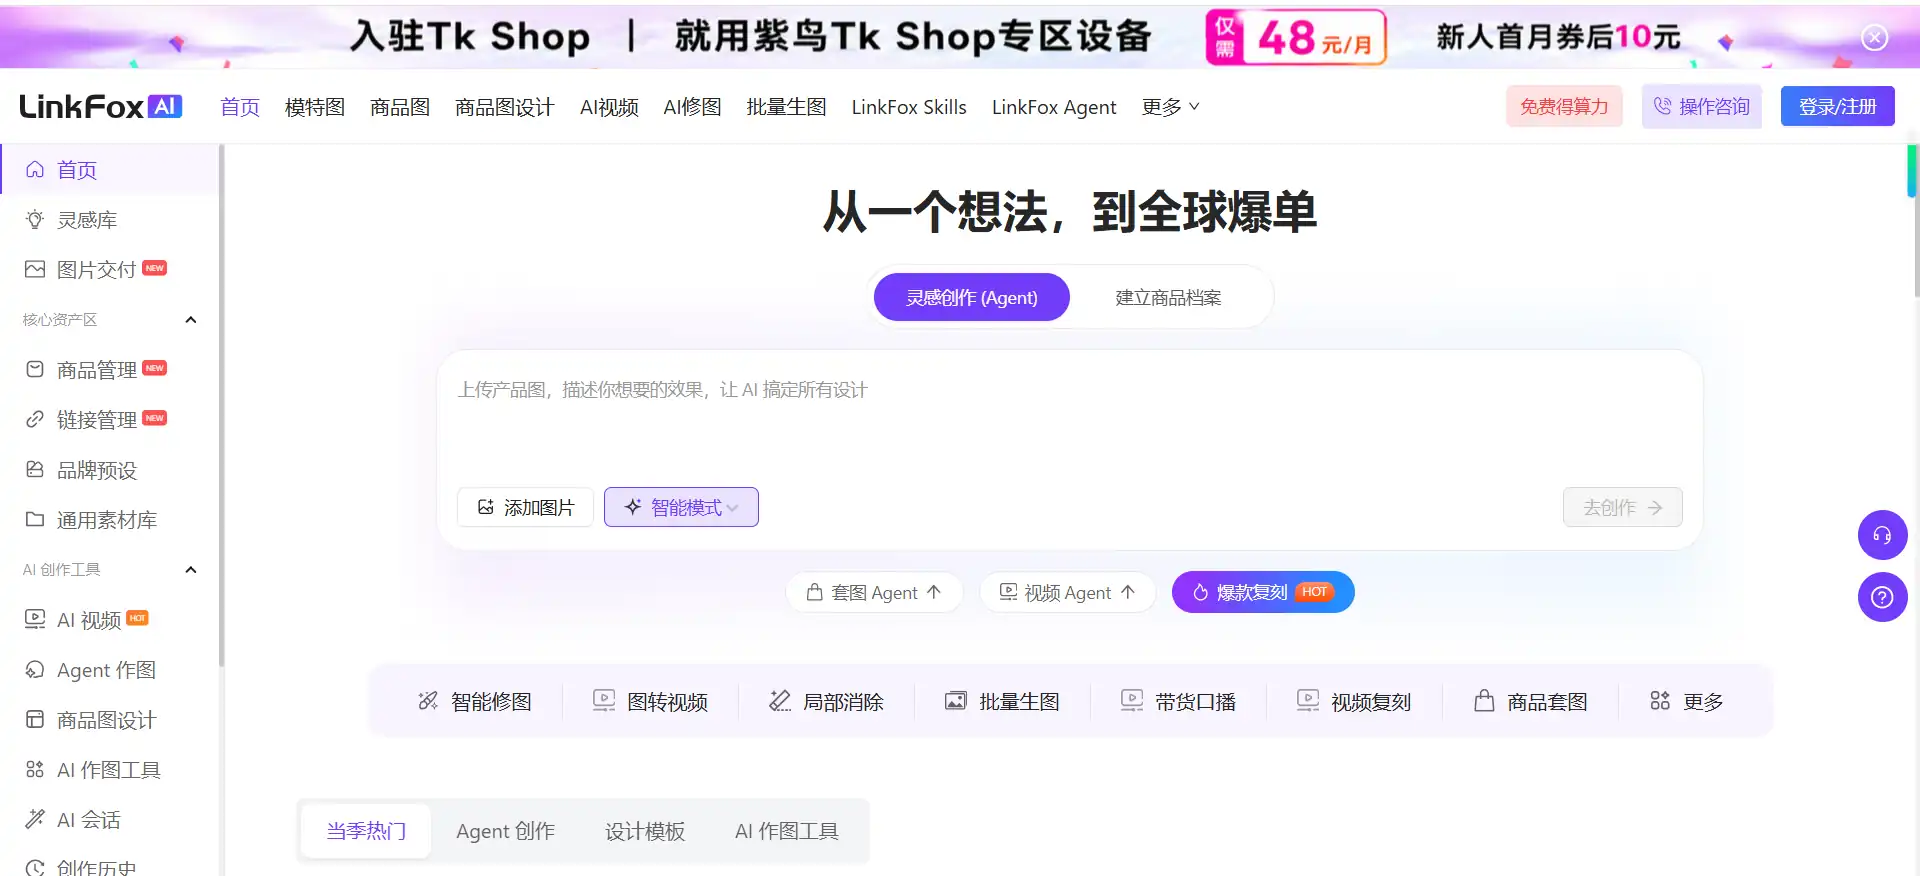Click the LinkFox AI logo

click(x=100, y=106)
